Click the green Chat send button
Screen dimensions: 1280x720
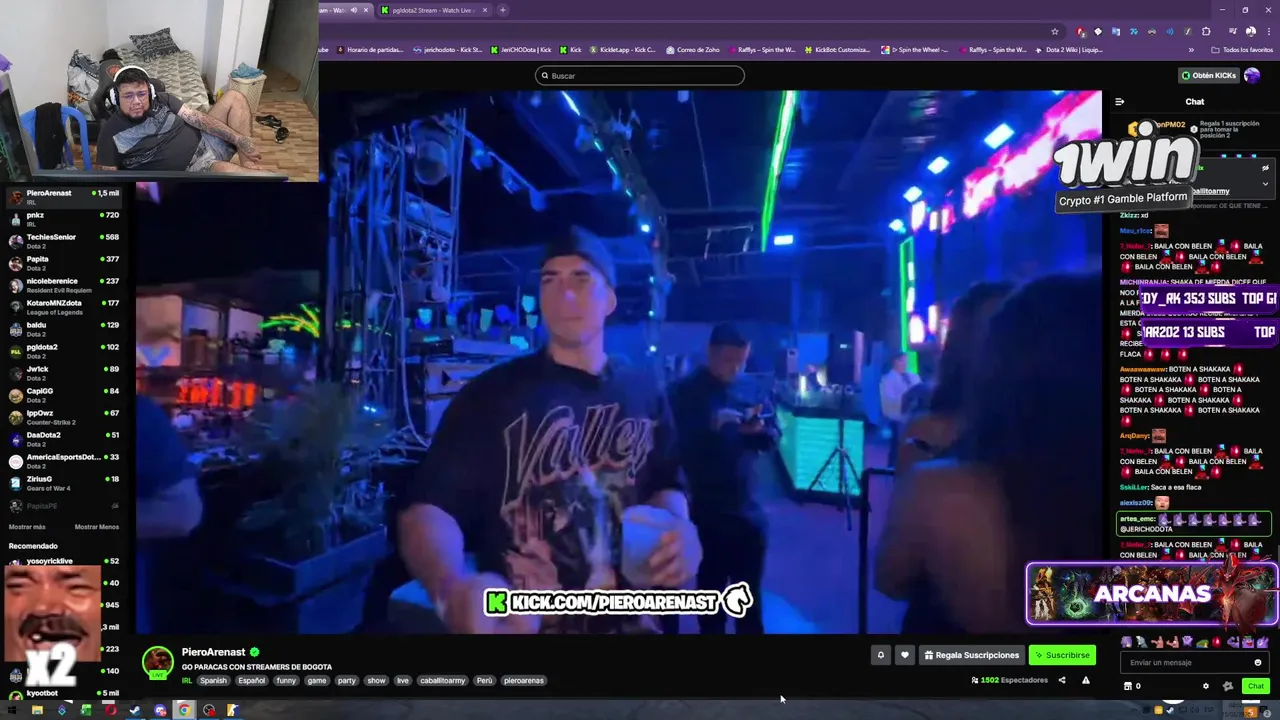(1256, 686)
